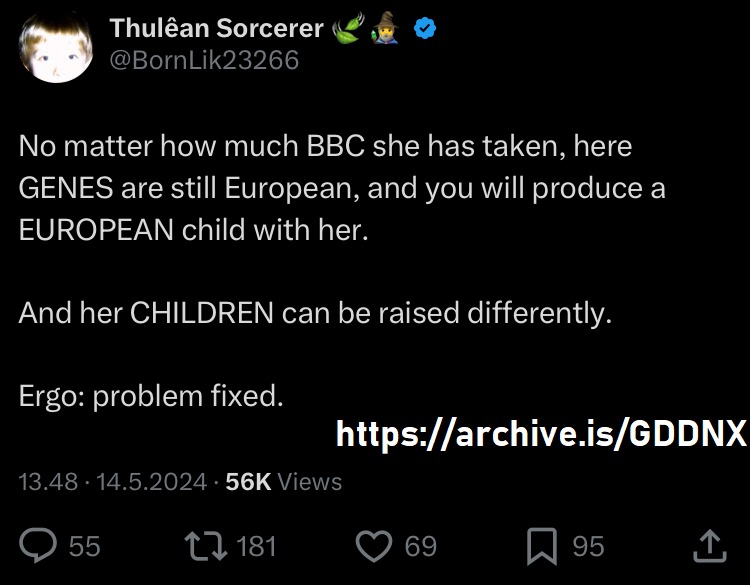Click the 'Ergo: problem fixed.' text line
Viewport: 750px width, 585px height.
coord(151,397)
